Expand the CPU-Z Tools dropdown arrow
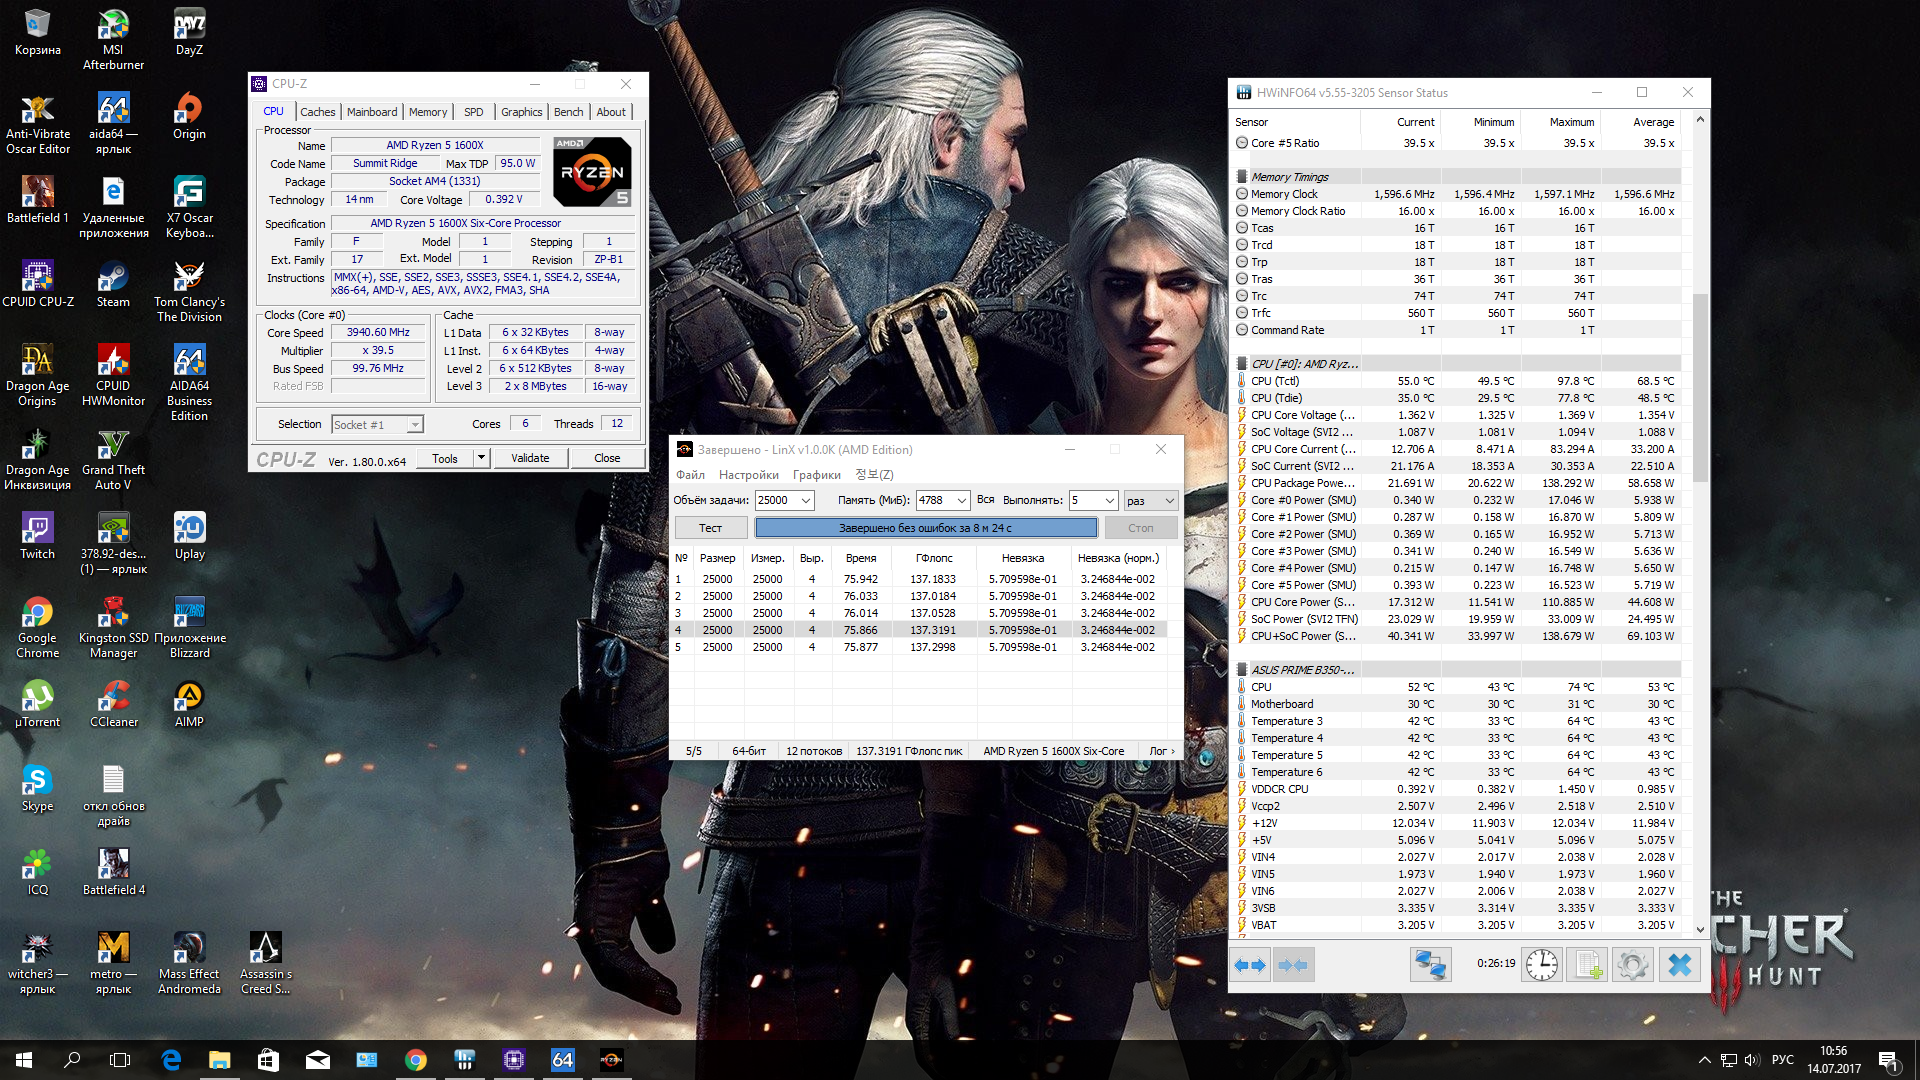The height and width of the screenshot is (1080, 1920). [x=481, y=458]
